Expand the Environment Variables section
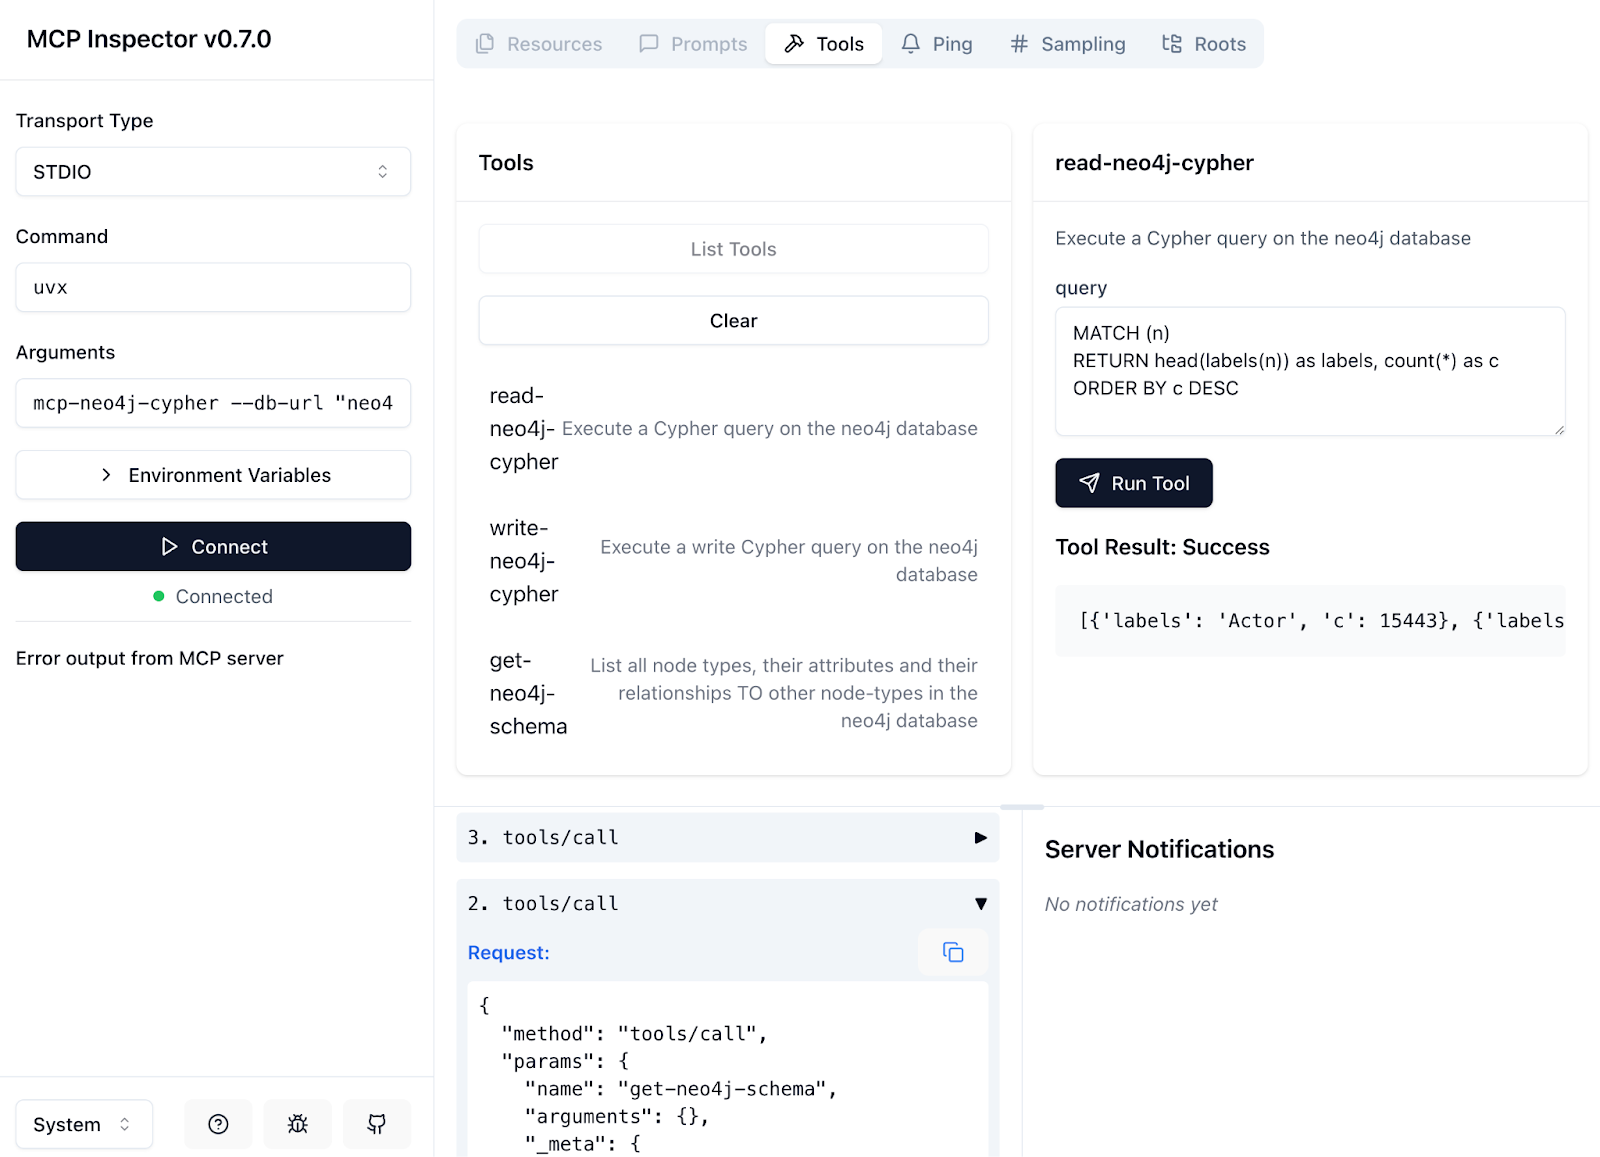The width and height of the screenshot is (1600, 1157). coord(213,475)
